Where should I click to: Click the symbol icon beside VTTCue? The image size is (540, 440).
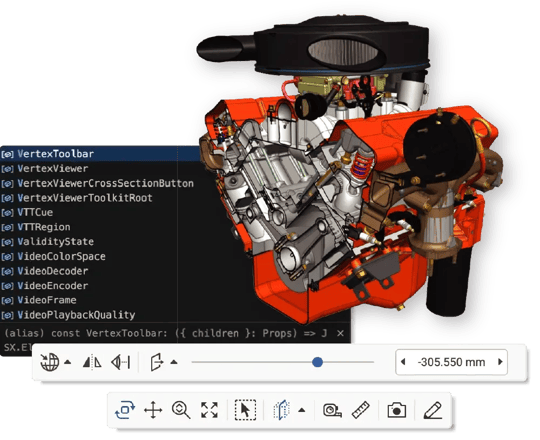point(7,212)
